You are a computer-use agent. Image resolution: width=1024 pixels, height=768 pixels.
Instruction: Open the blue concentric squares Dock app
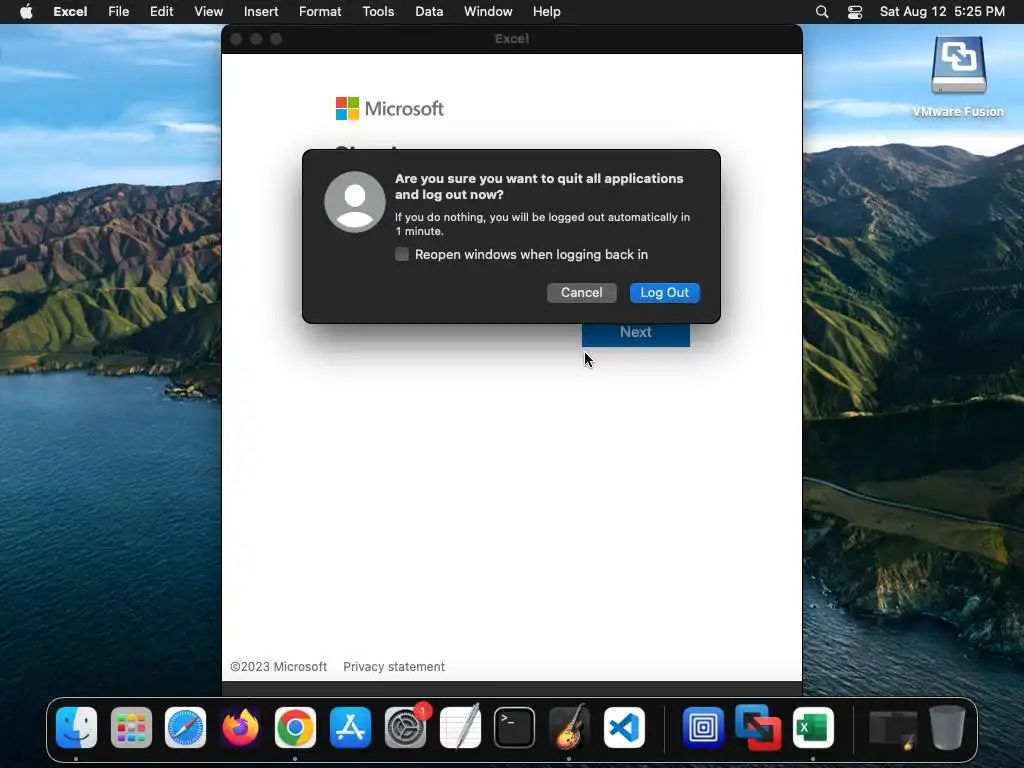pos(703,728)
